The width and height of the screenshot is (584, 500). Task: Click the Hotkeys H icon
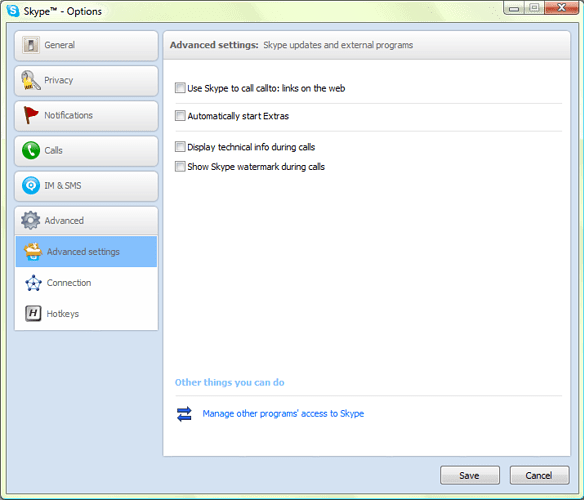[33, 313]
